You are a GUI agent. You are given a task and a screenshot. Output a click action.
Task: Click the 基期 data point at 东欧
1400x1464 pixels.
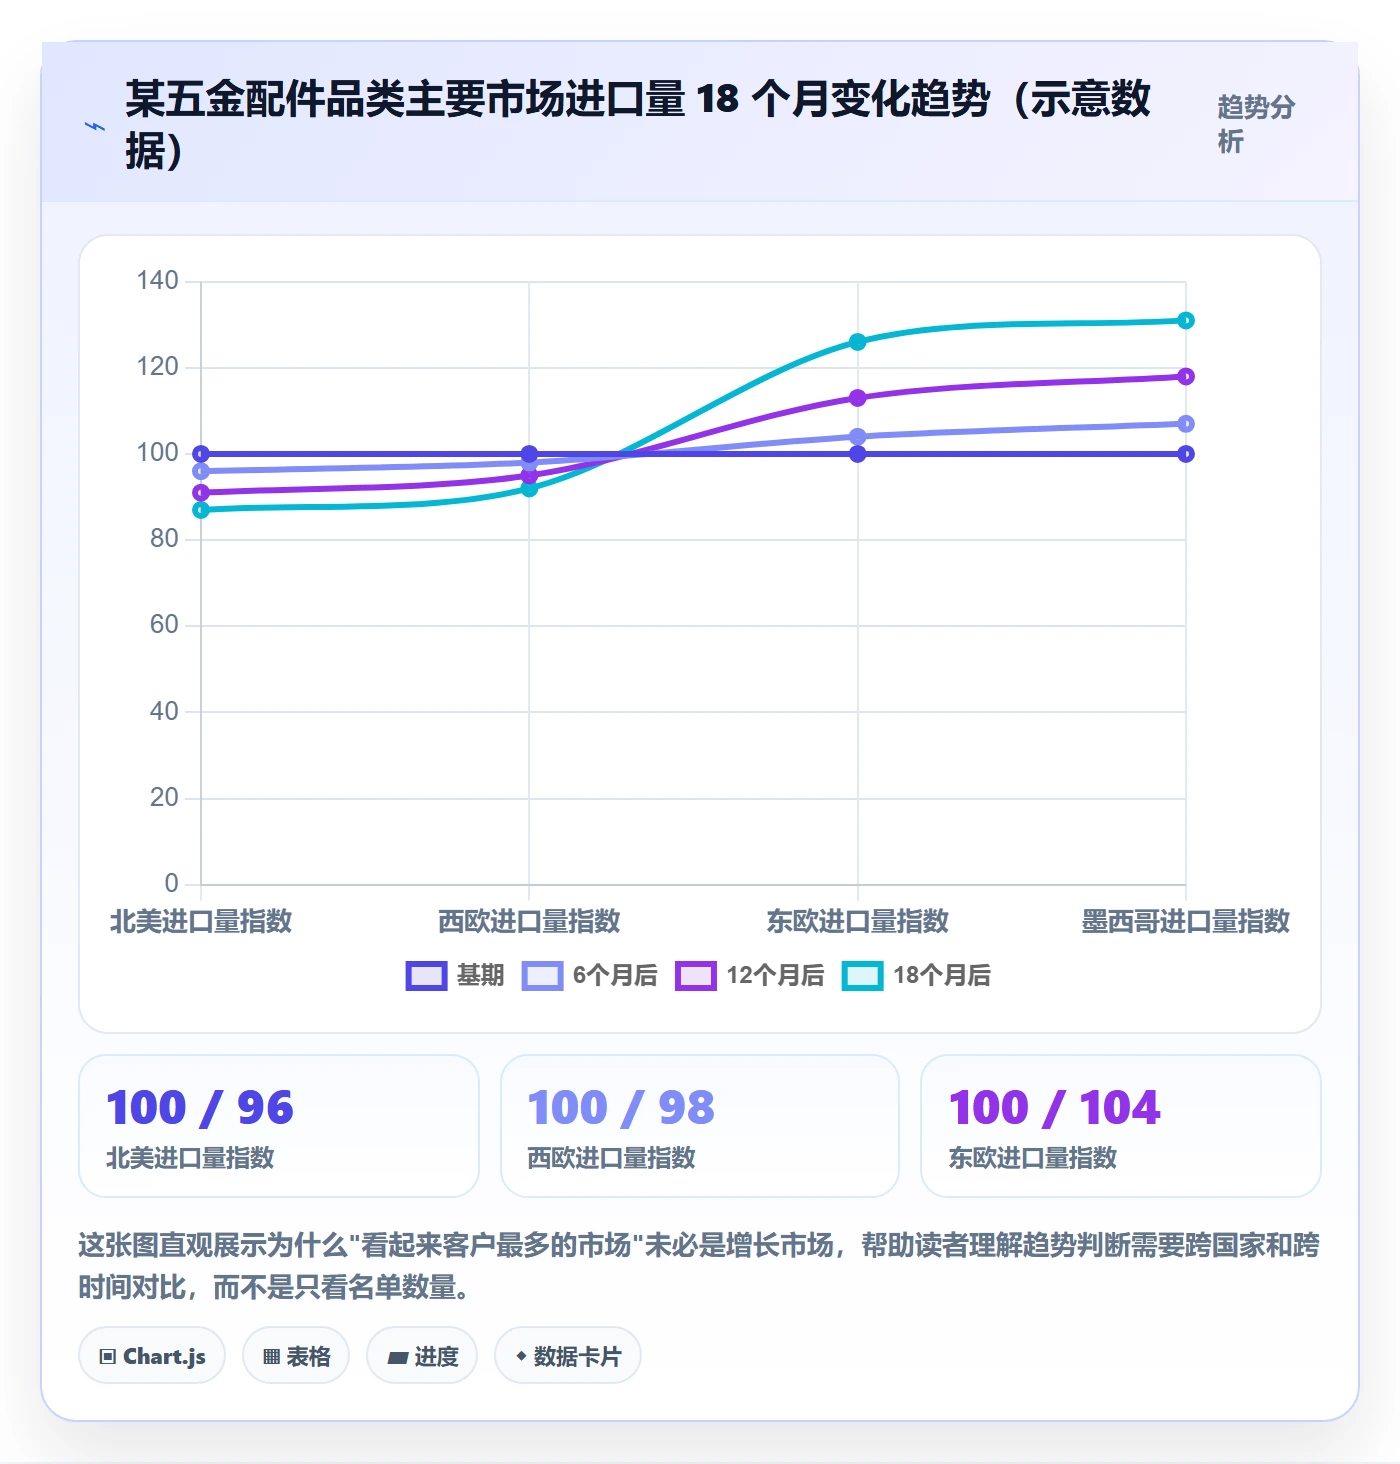pyautogui.click(x=857, y=454)
